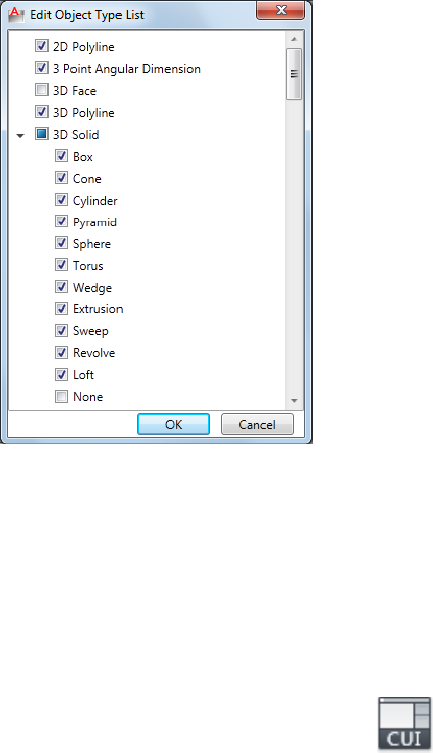Screen dimensions: 433x753
Task: Disable the Torus checkbox
Action: click(61, 265)
